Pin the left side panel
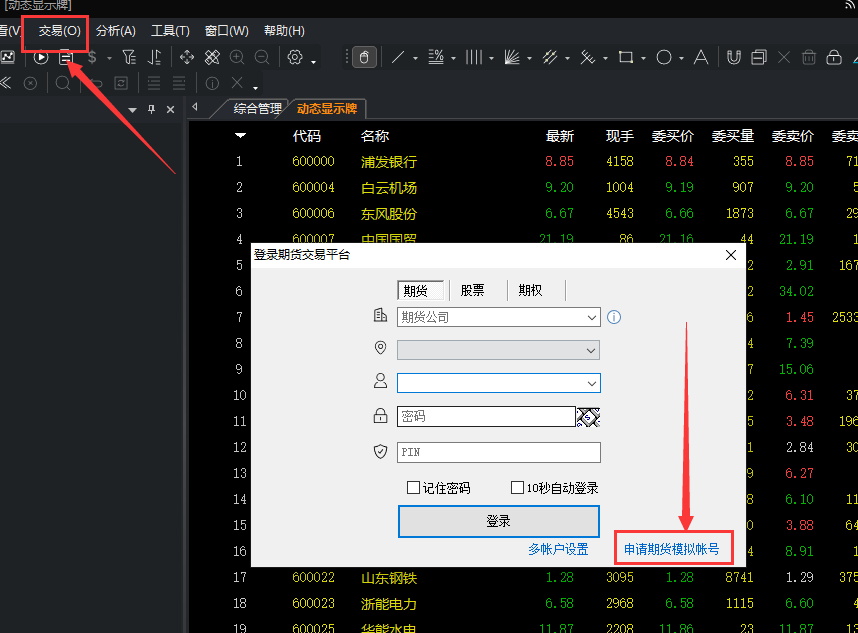This screenshot has width=858, height=633. pyautogui.click(x=152, y=109)
